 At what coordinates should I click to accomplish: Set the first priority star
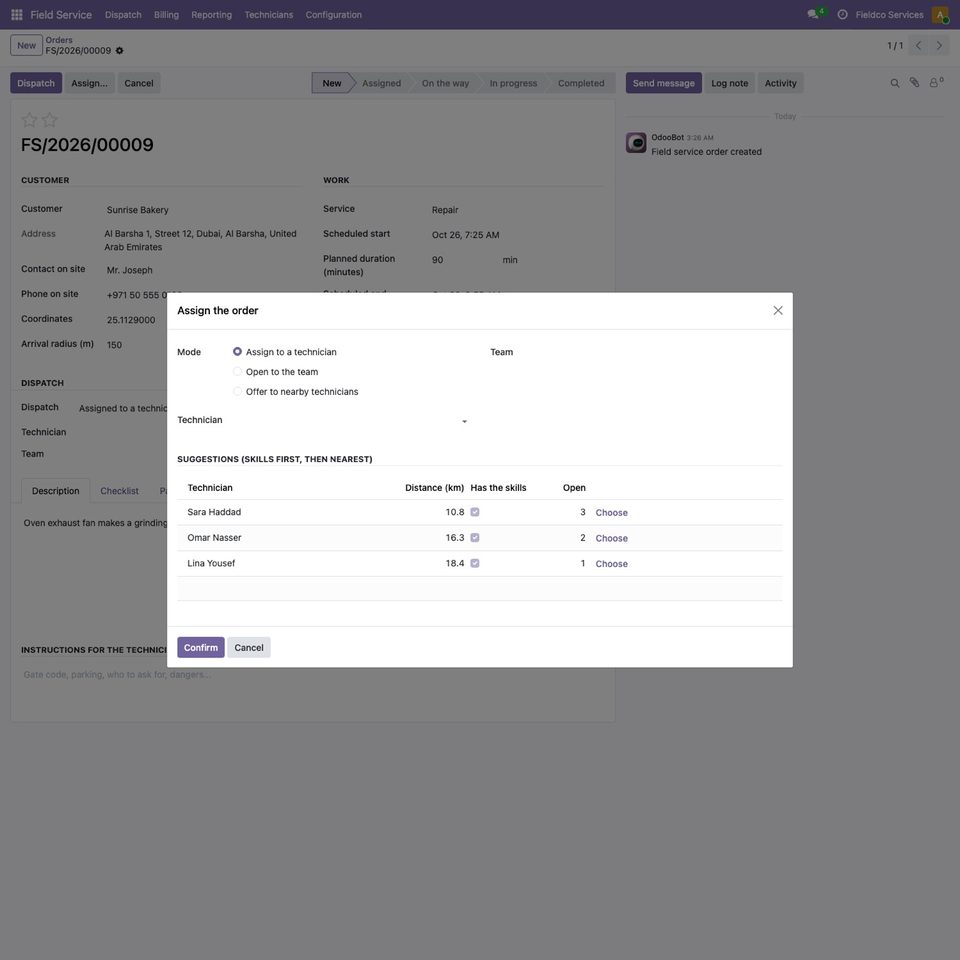(x=29, y=119)
